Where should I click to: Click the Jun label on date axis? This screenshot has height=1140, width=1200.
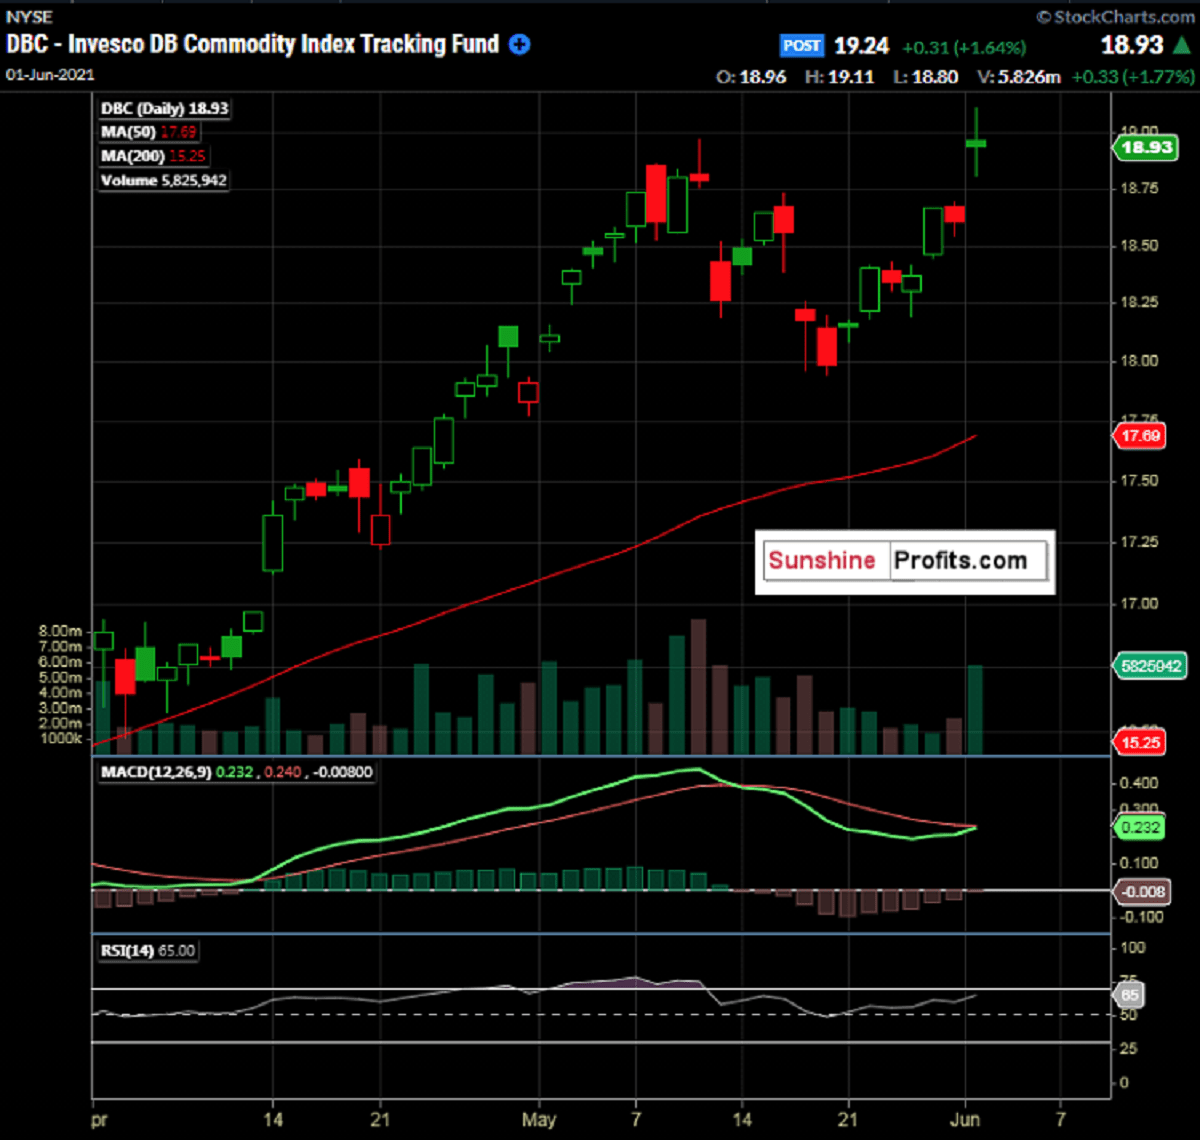(x=965, y=1119)
